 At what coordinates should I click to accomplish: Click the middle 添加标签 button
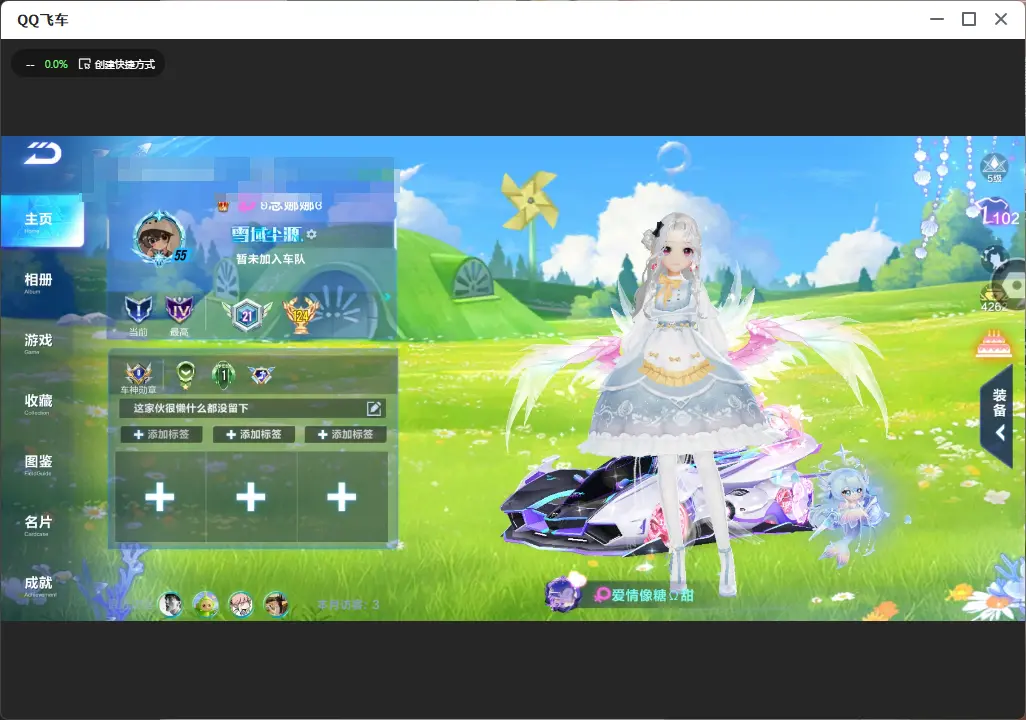tap(254, 435)
